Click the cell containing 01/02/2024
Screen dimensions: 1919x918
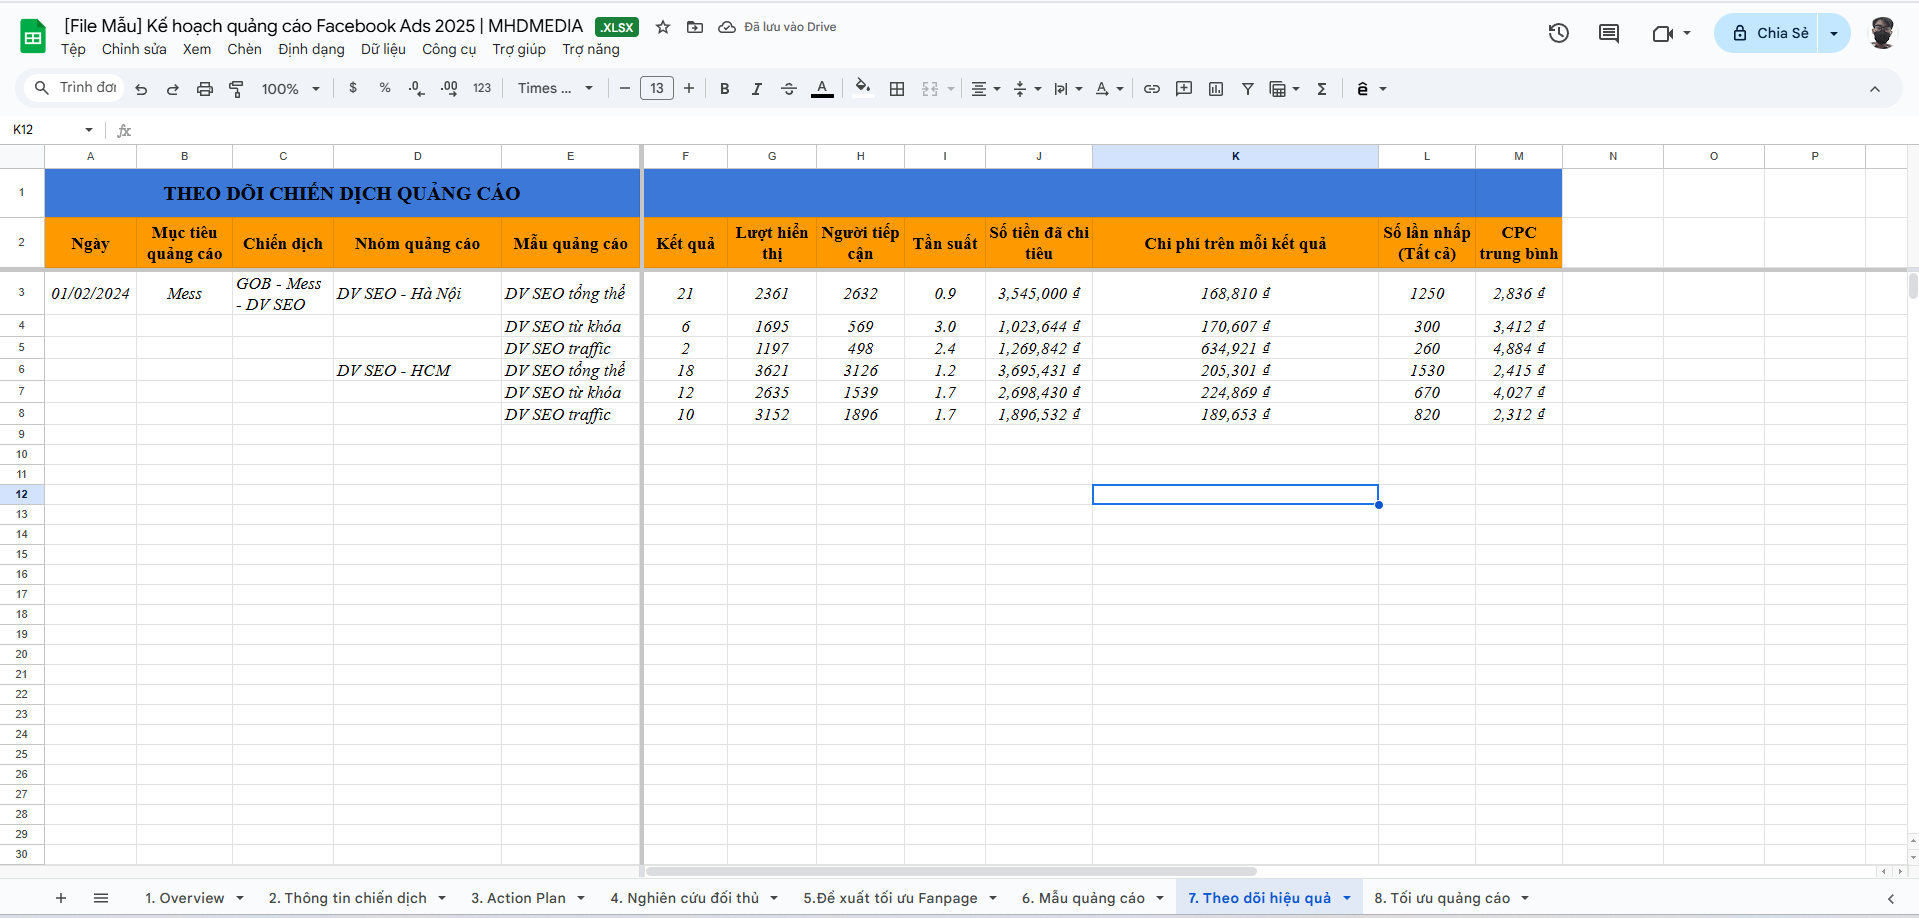tap(90, 293)
